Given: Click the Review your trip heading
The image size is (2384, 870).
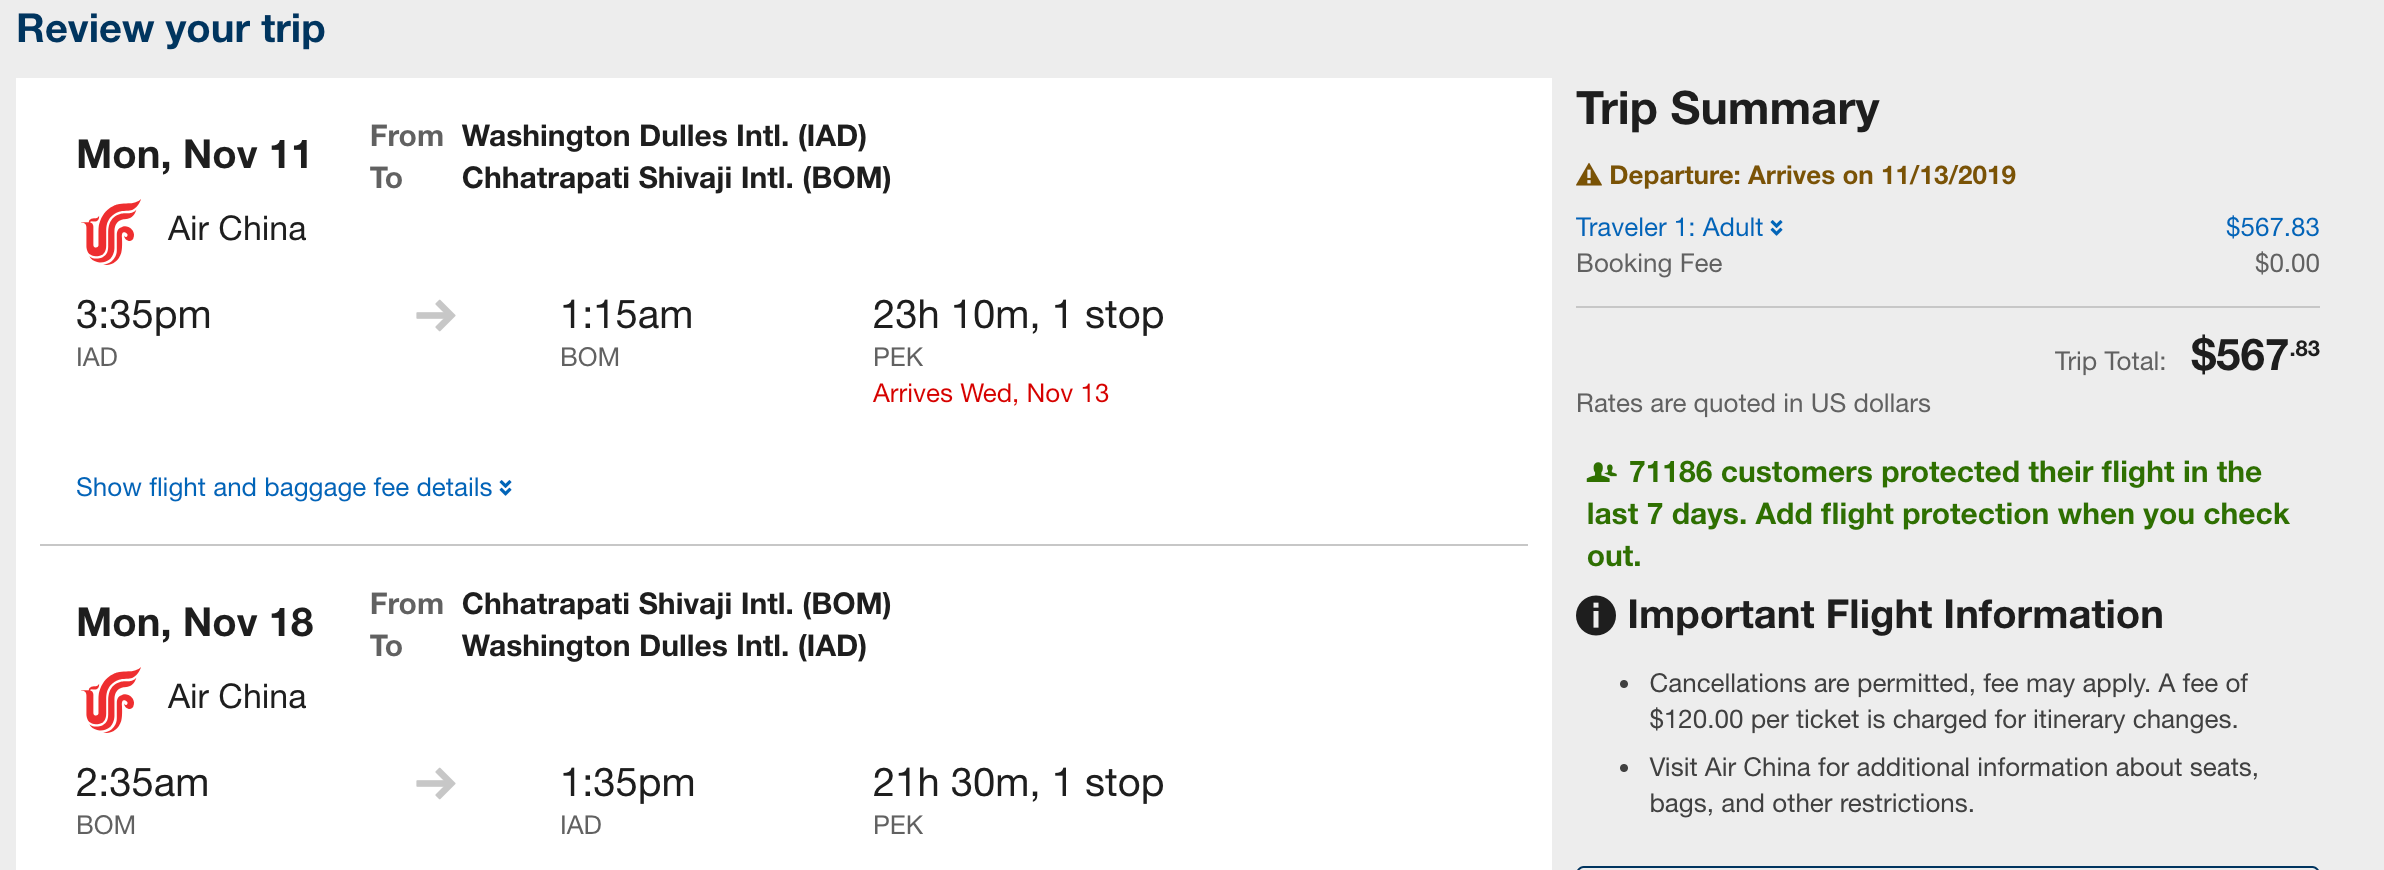Looking at the screenshot, I should (171, 29).
